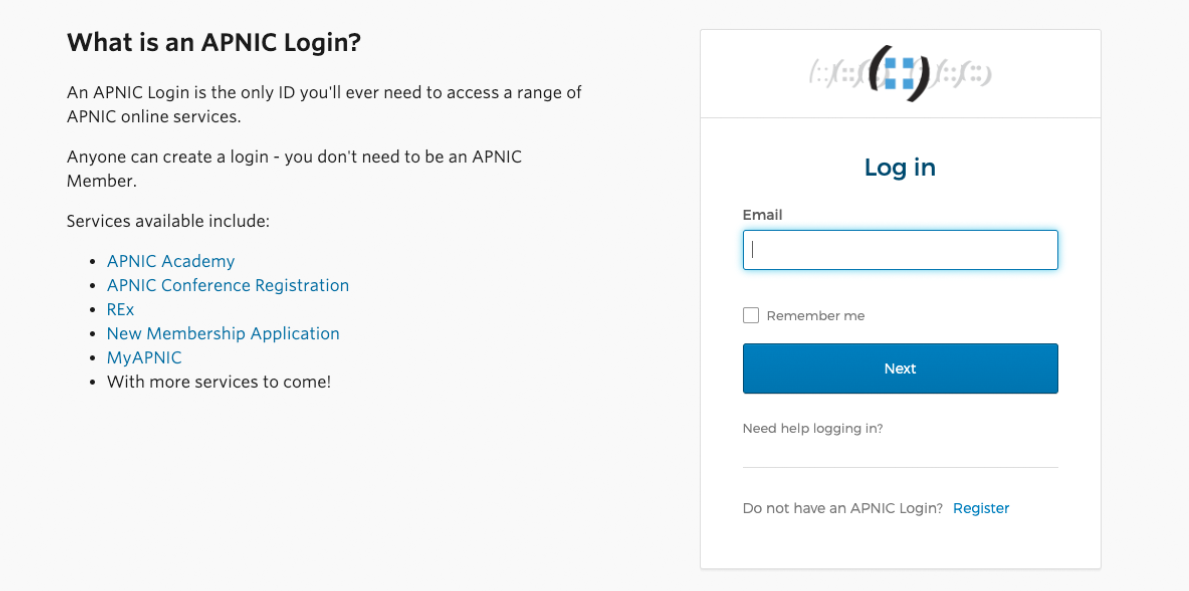Focus the Email input field
The image size is (1189, 591).
pos(900,250)
